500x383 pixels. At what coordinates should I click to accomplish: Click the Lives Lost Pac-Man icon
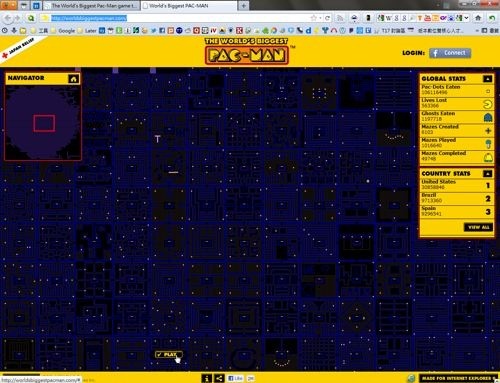pos(488,104)
